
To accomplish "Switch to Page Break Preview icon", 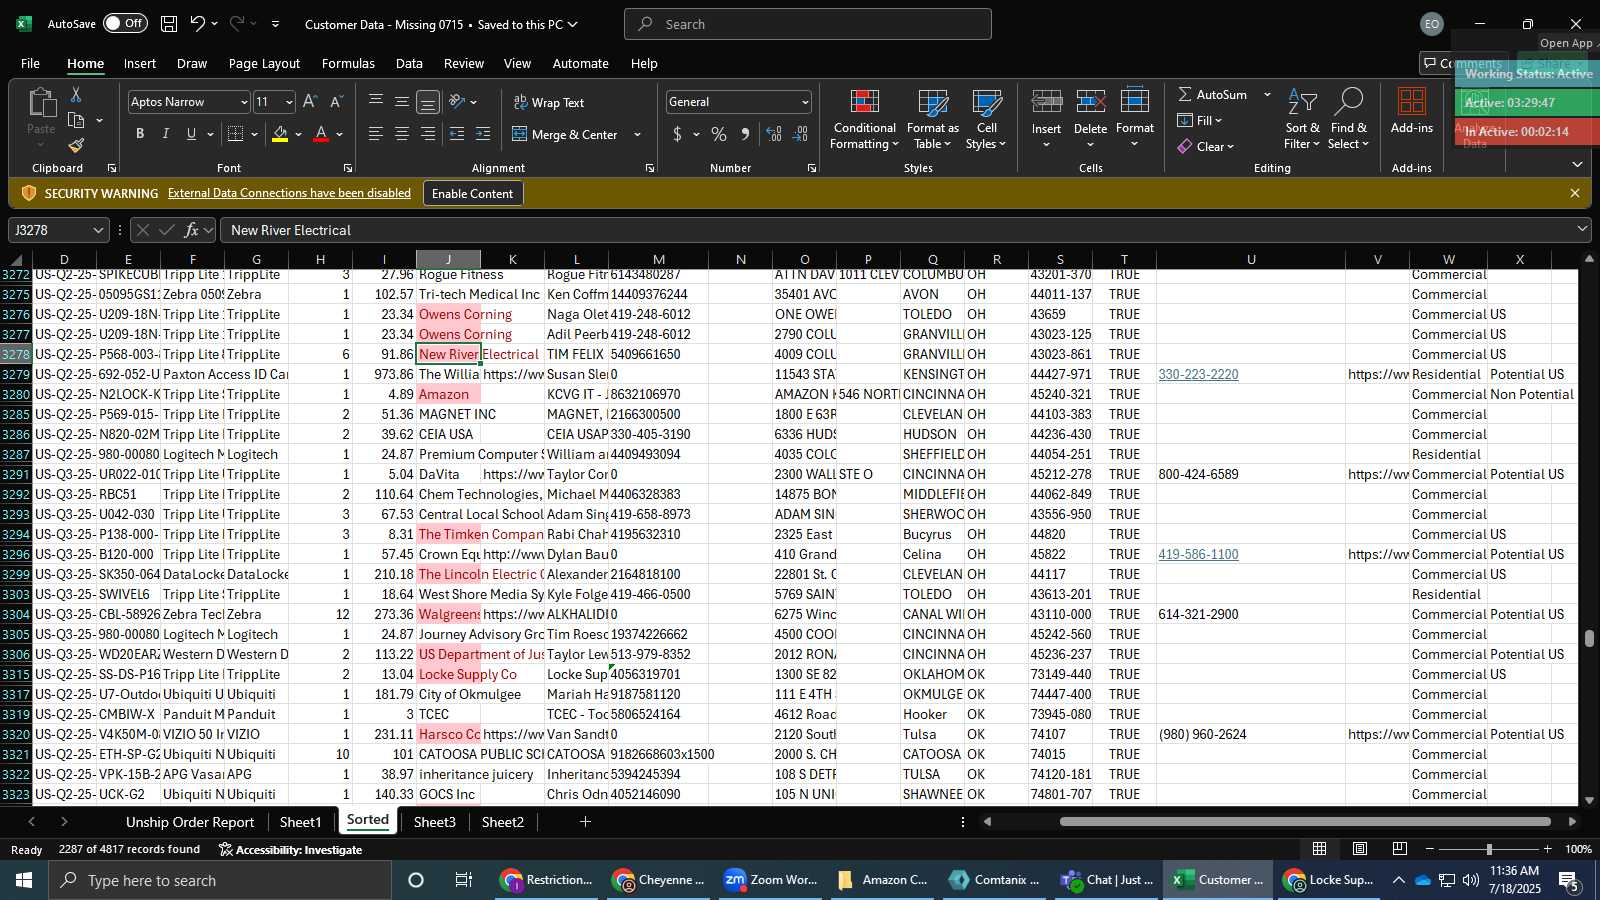I will [1400, 849].
